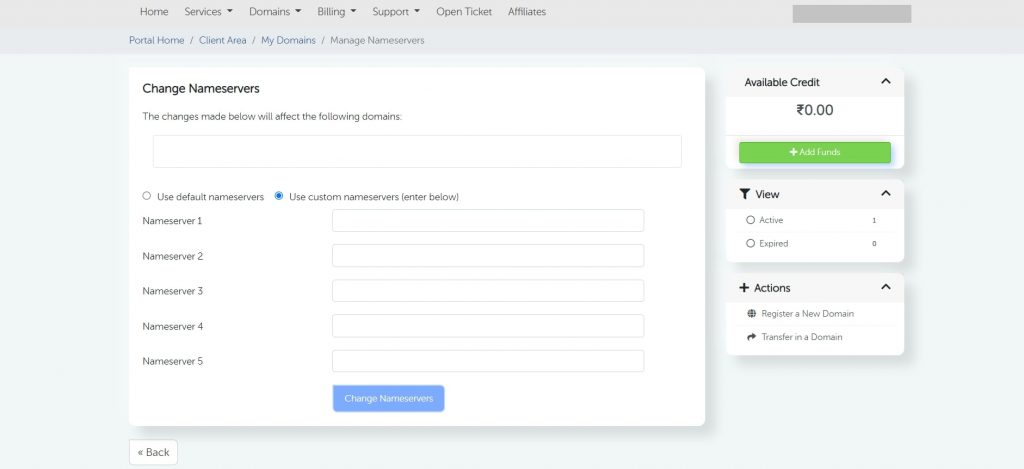The width and height of the screenshot is (1024, 469).
Task: Choose the Expired view filter radio
Action: pyautogui.click(x=750, y=243)
